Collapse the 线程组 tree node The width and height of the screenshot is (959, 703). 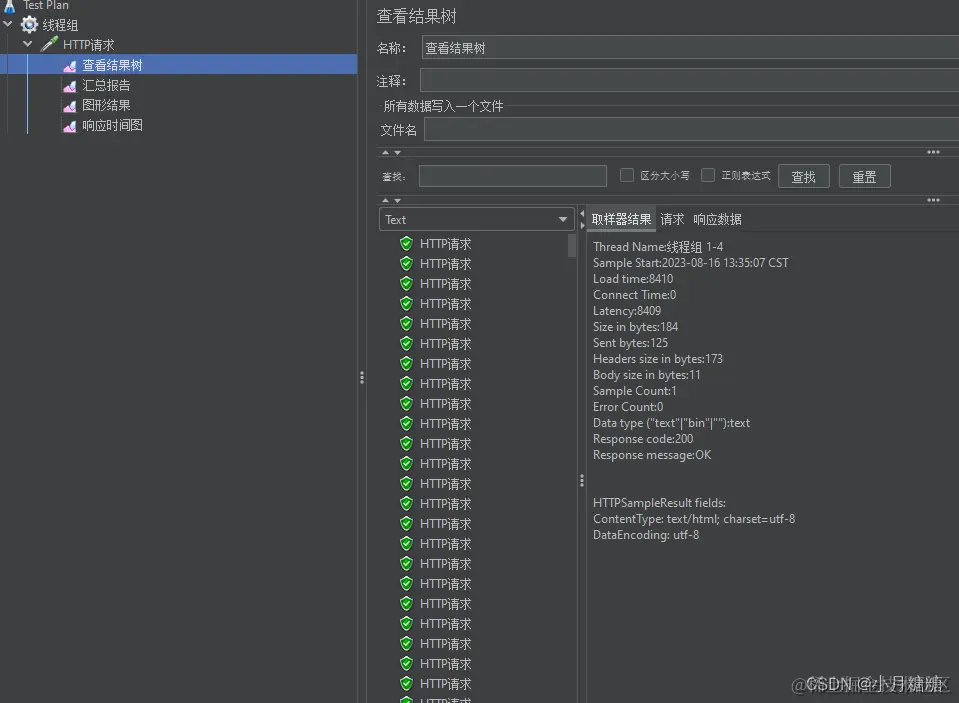tap(8, 24)
